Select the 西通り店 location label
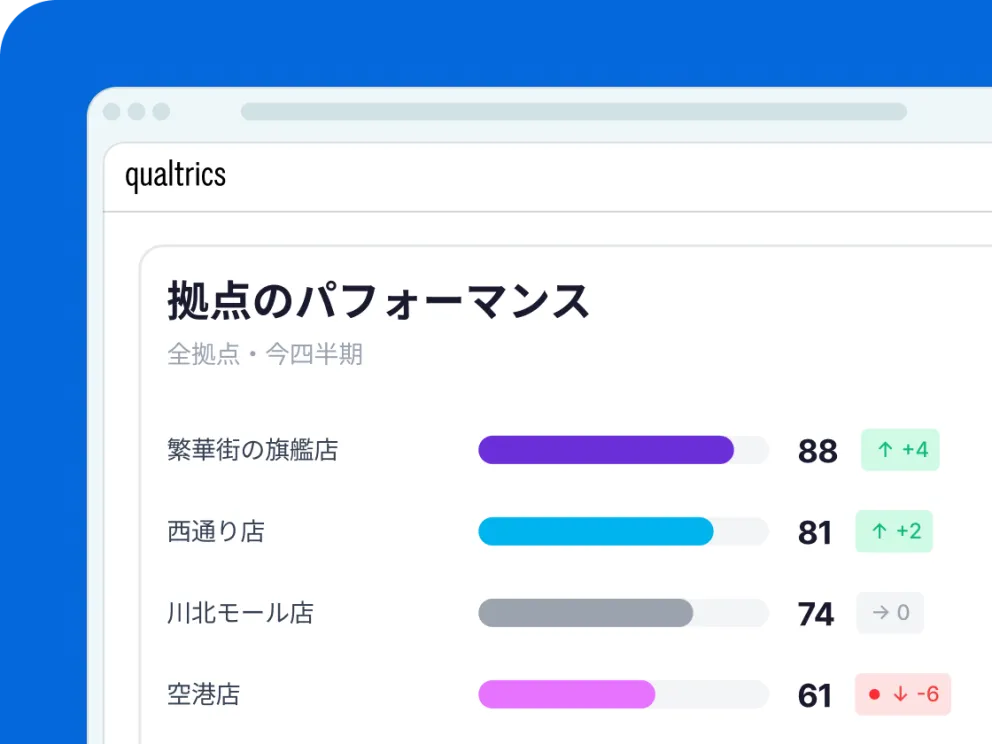The width and height of the screenshot is (992, 744). pyautogui.click(x=216, y=531)
